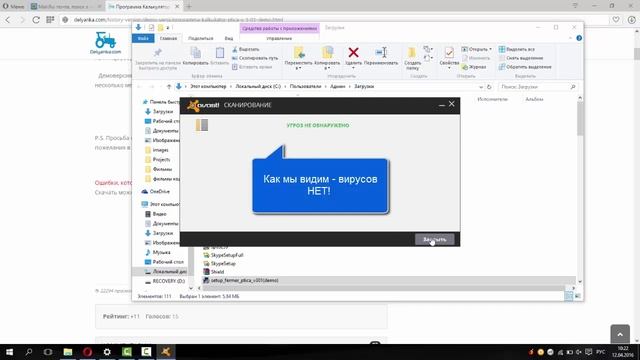Open the Opera Menu button
640x360 pixels.
tap(13, 7)
